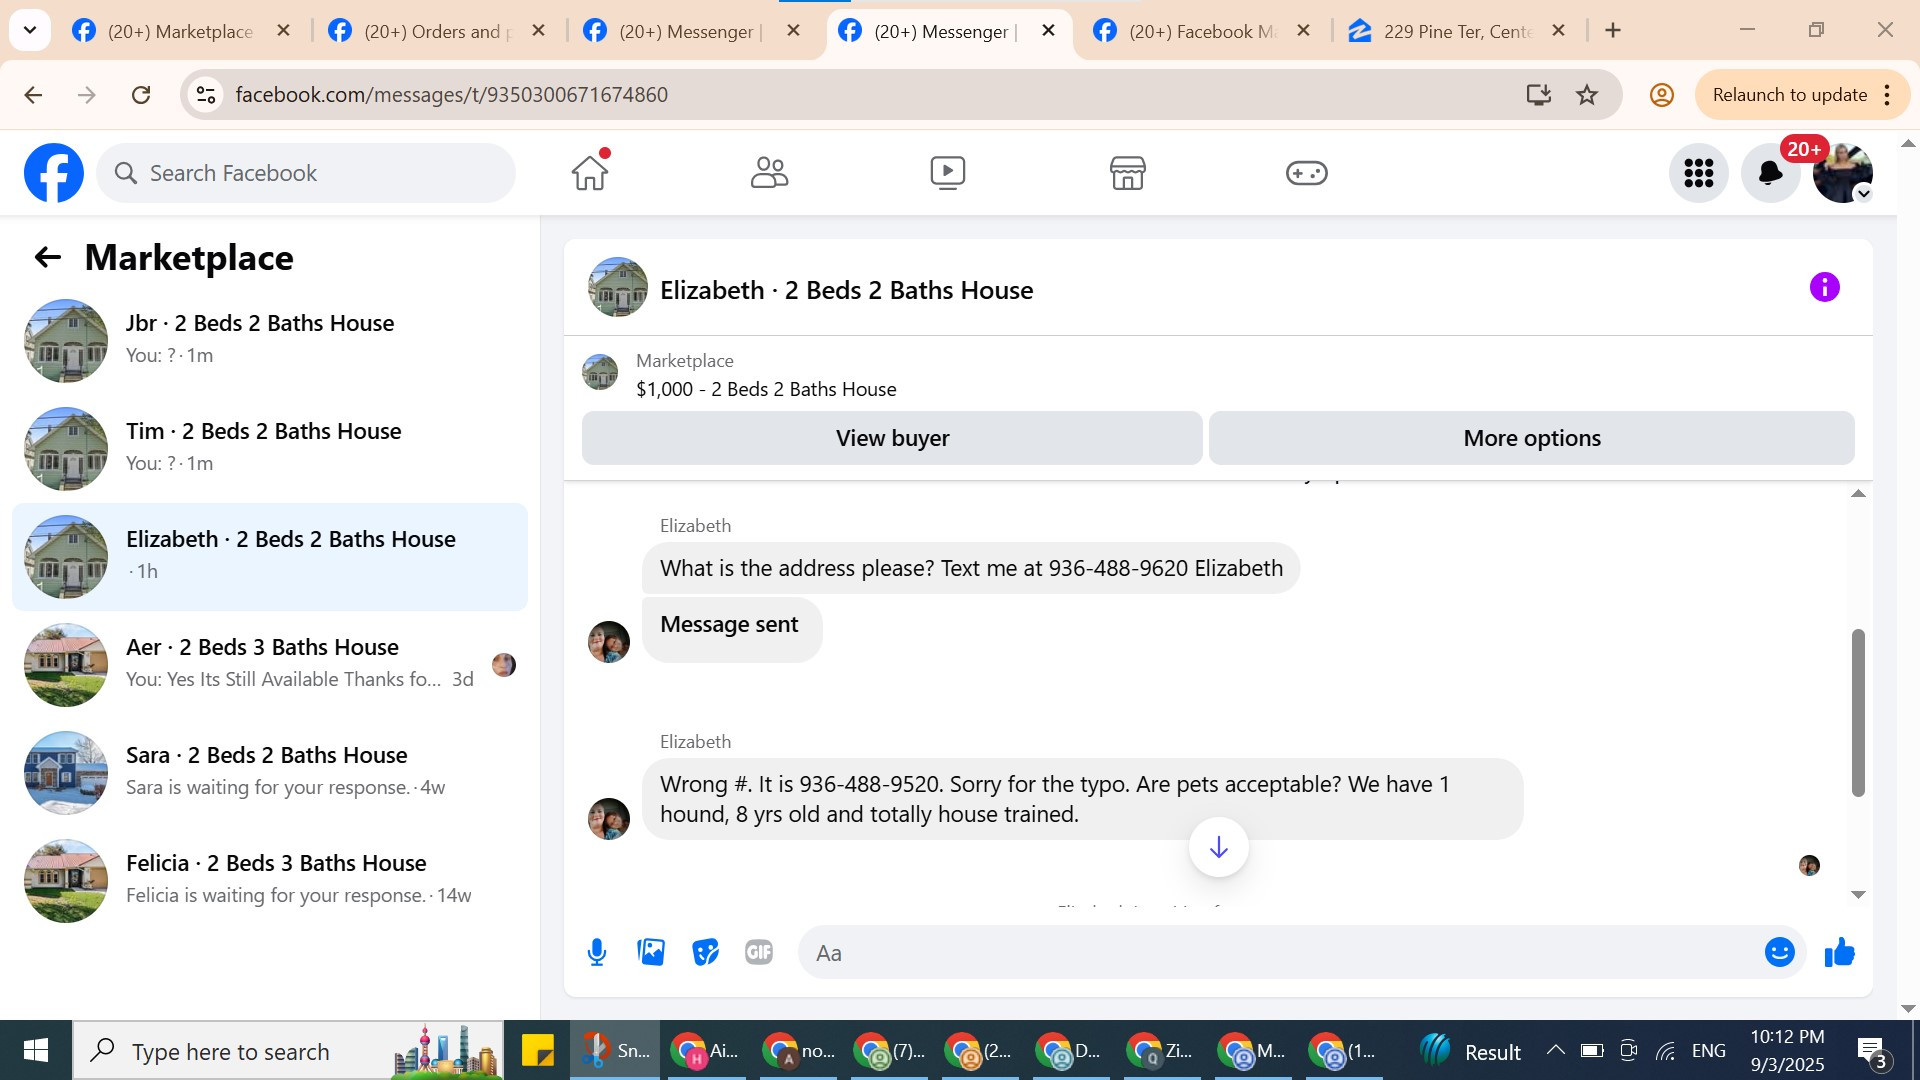Click the Search Facebook box
Image resolution: width=1920 pixels, height=1080 pixels.
coord(306,173)
